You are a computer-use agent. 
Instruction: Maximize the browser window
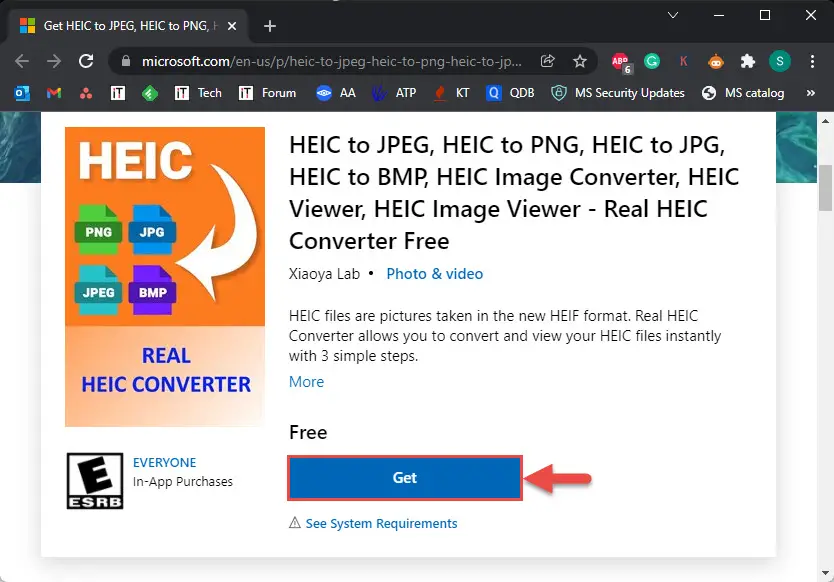(x=765, y=15)
